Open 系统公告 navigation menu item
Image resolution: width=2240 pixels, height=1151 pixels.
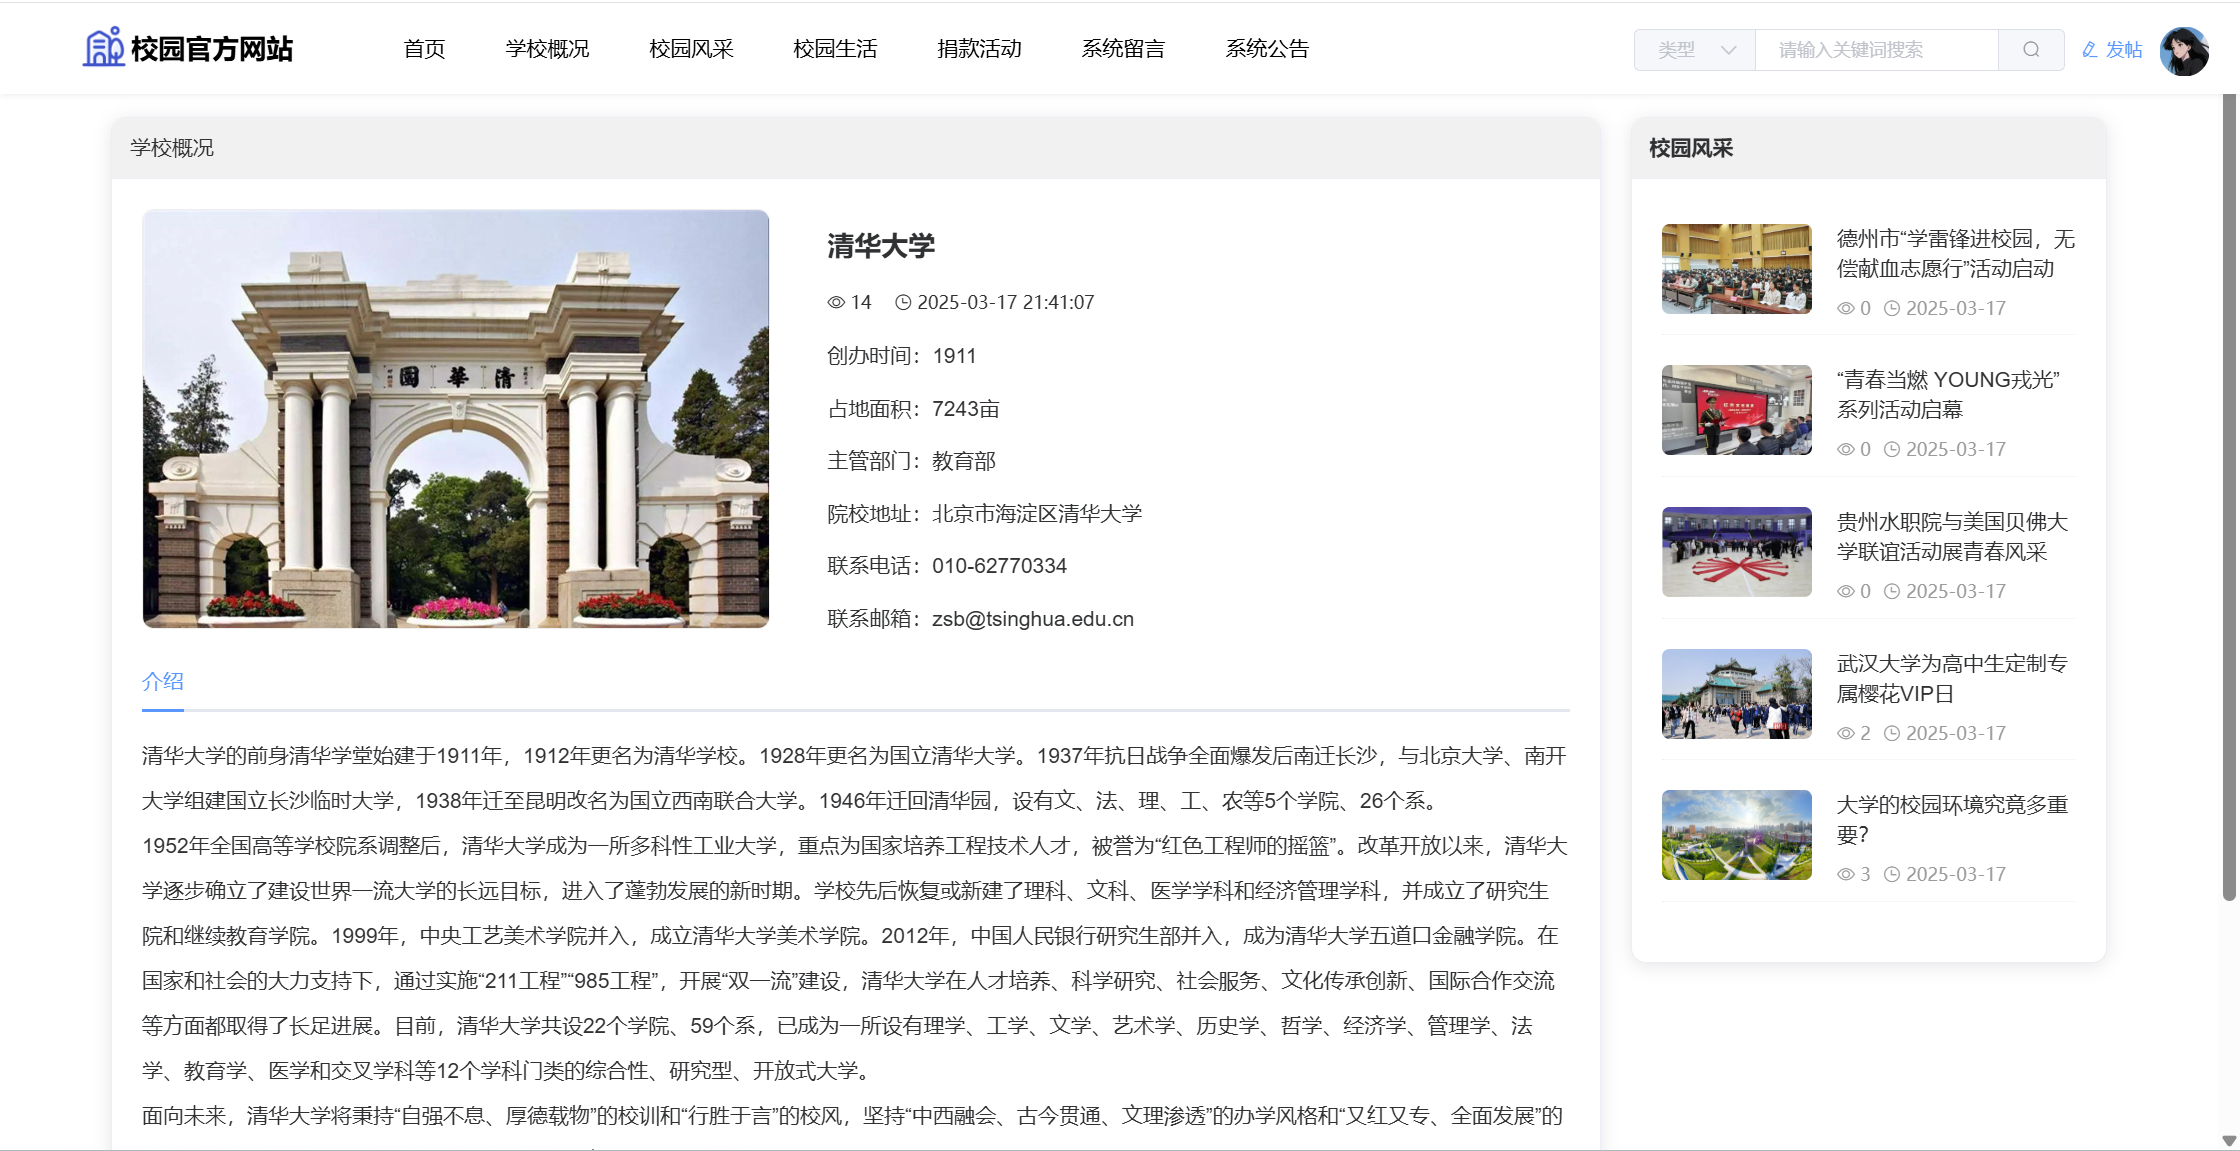pos(1267,49)
